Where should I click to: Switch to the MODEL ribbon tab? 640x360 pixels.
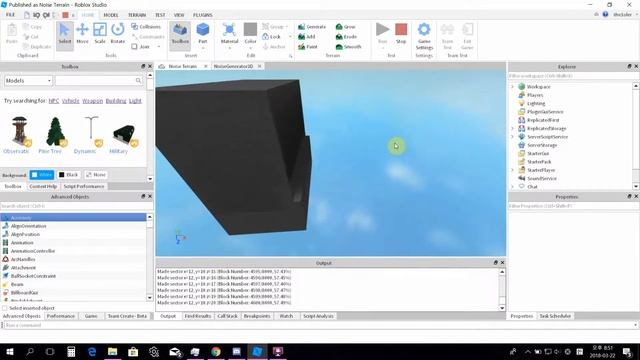[x=111, y=15]
